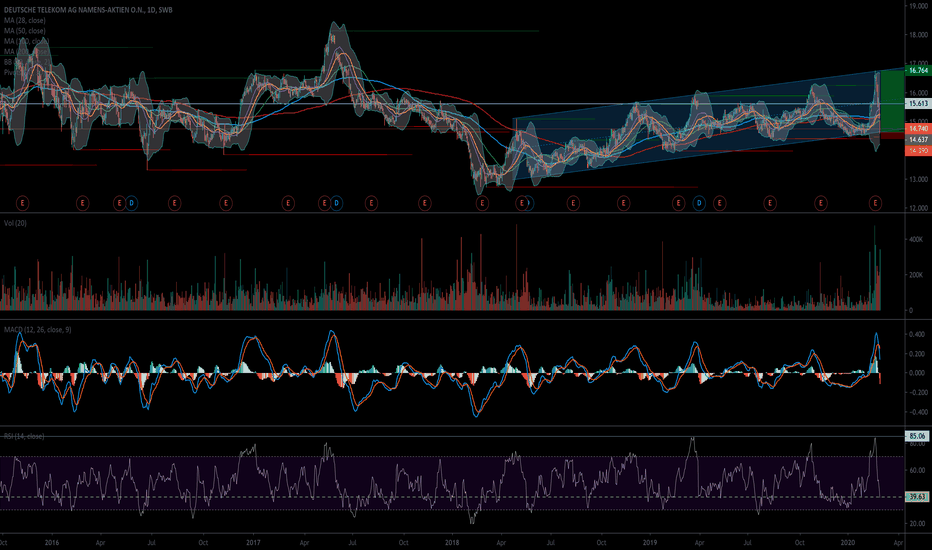Click the 2019 label on time axis
This screenshot has height=550, width=932.
pyautogui.click(x=650, y=542)
